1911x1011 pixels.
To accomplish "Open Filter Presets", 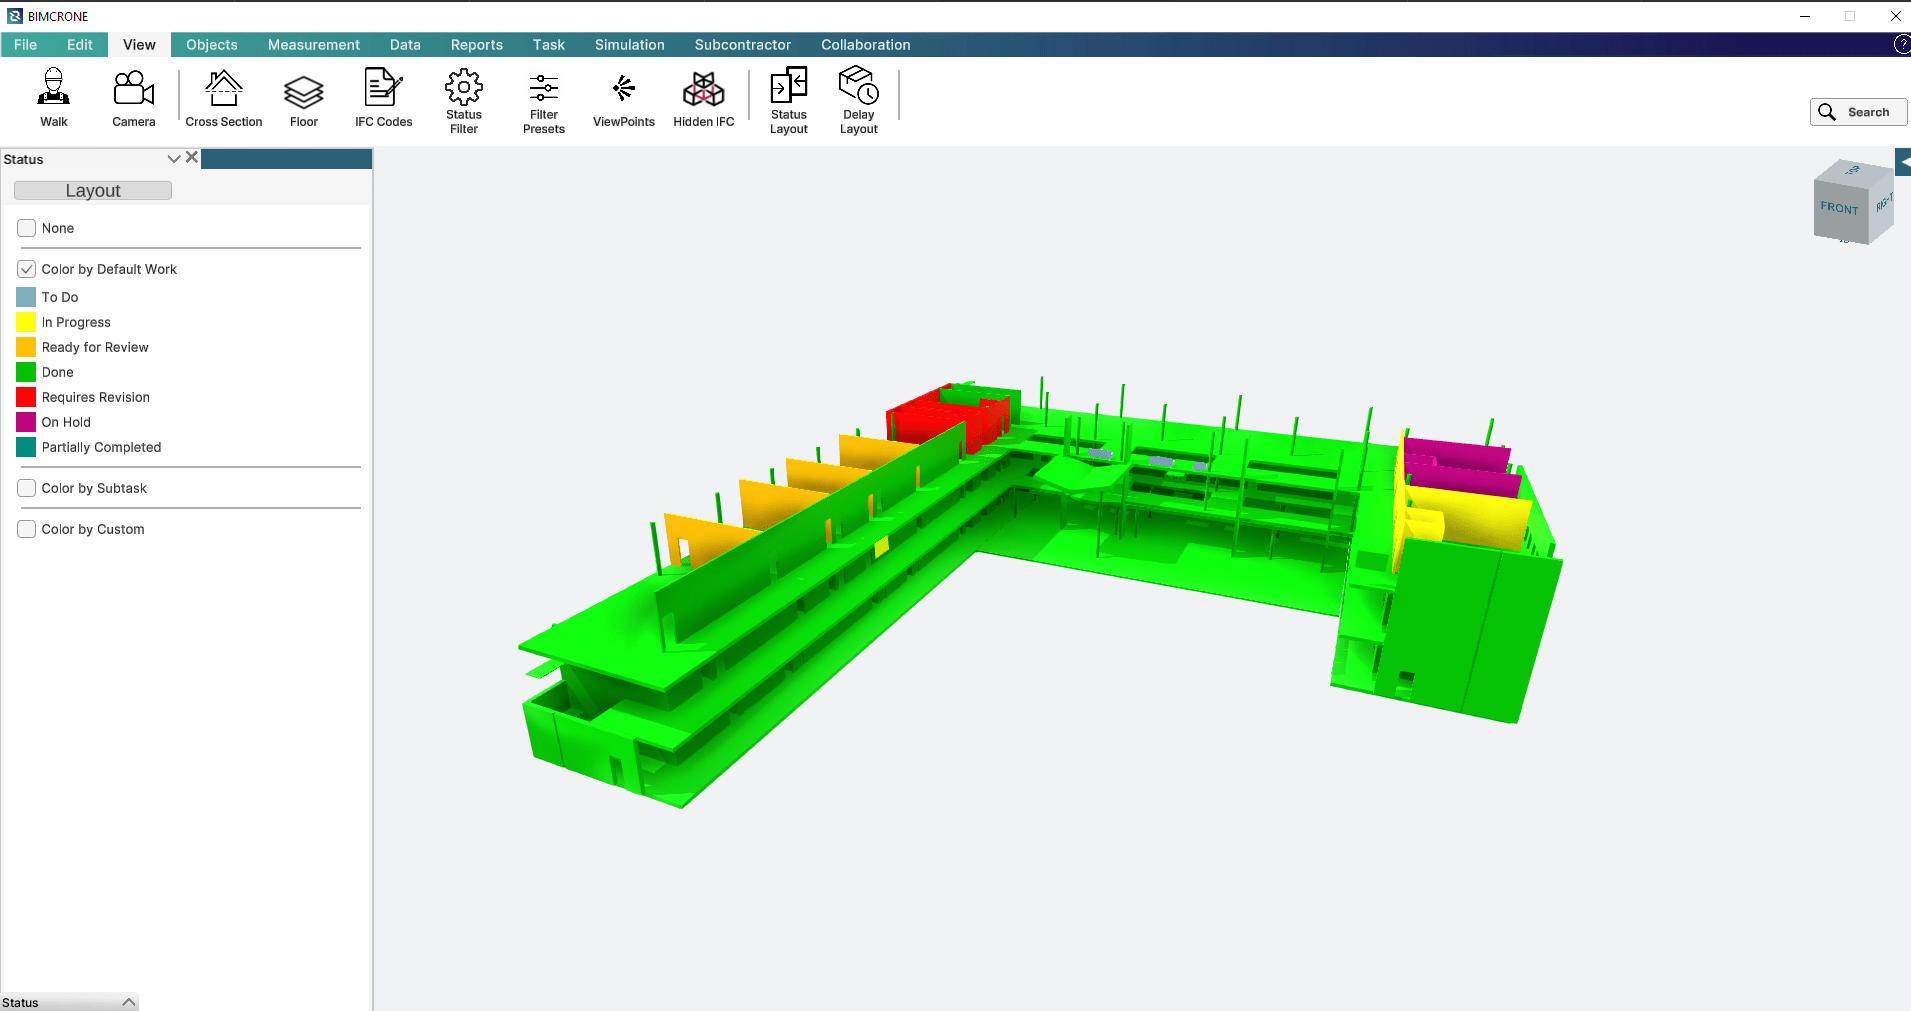I will pos(543,100).
